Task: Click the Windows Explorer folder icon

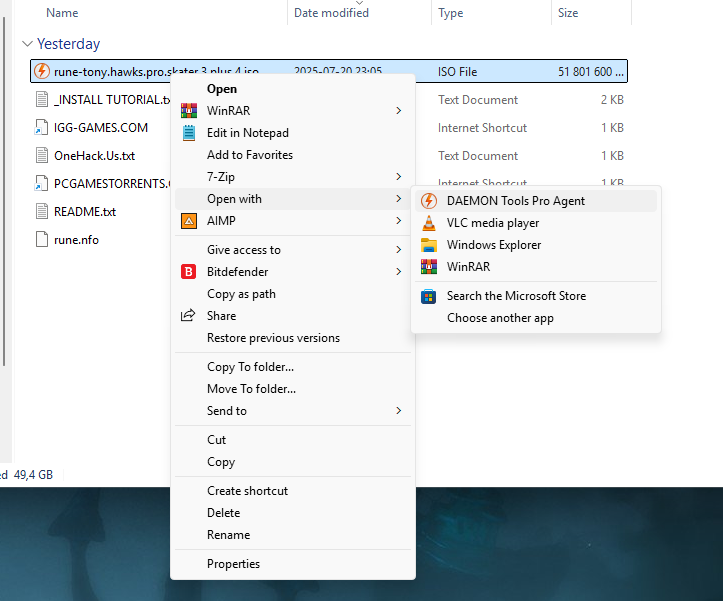Action: [429, 245]
